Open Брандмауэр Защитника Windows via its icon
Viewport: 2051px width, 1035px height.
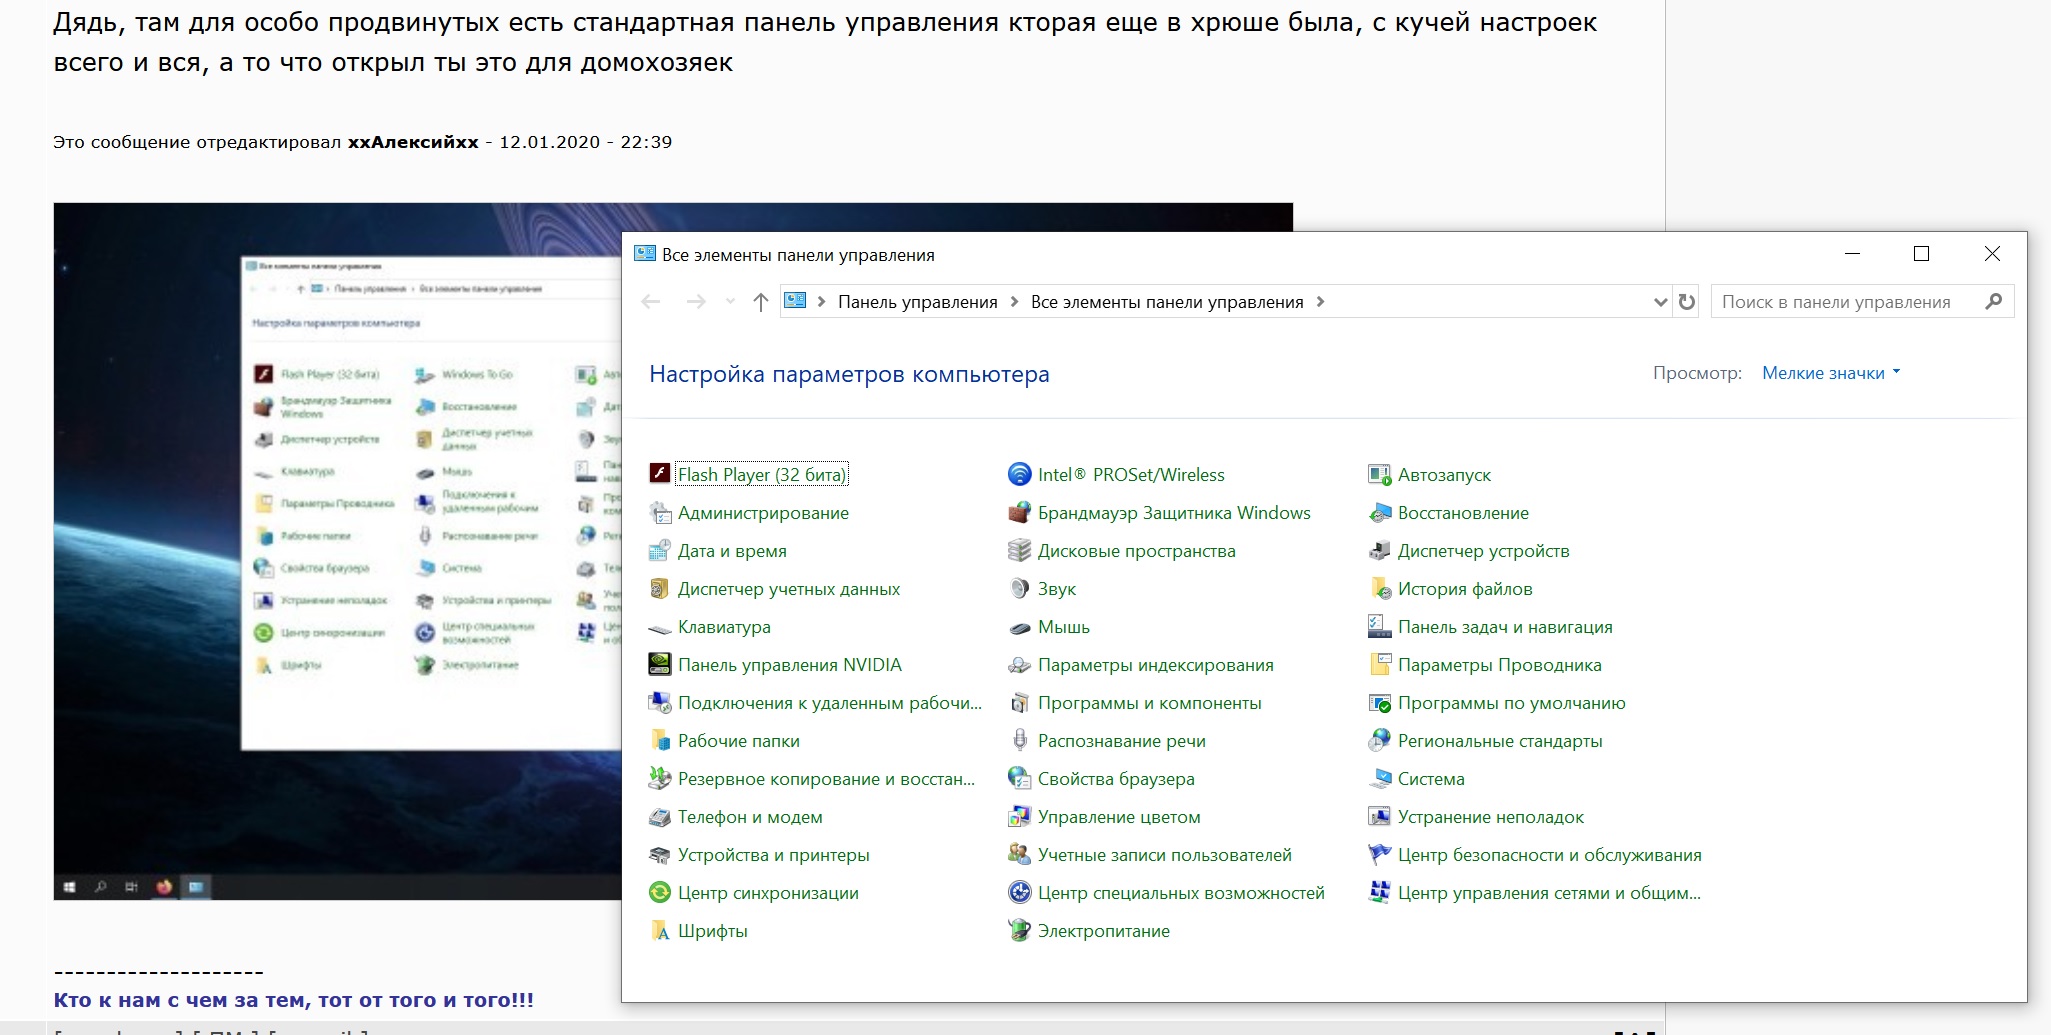click(x=1019, y=512)
